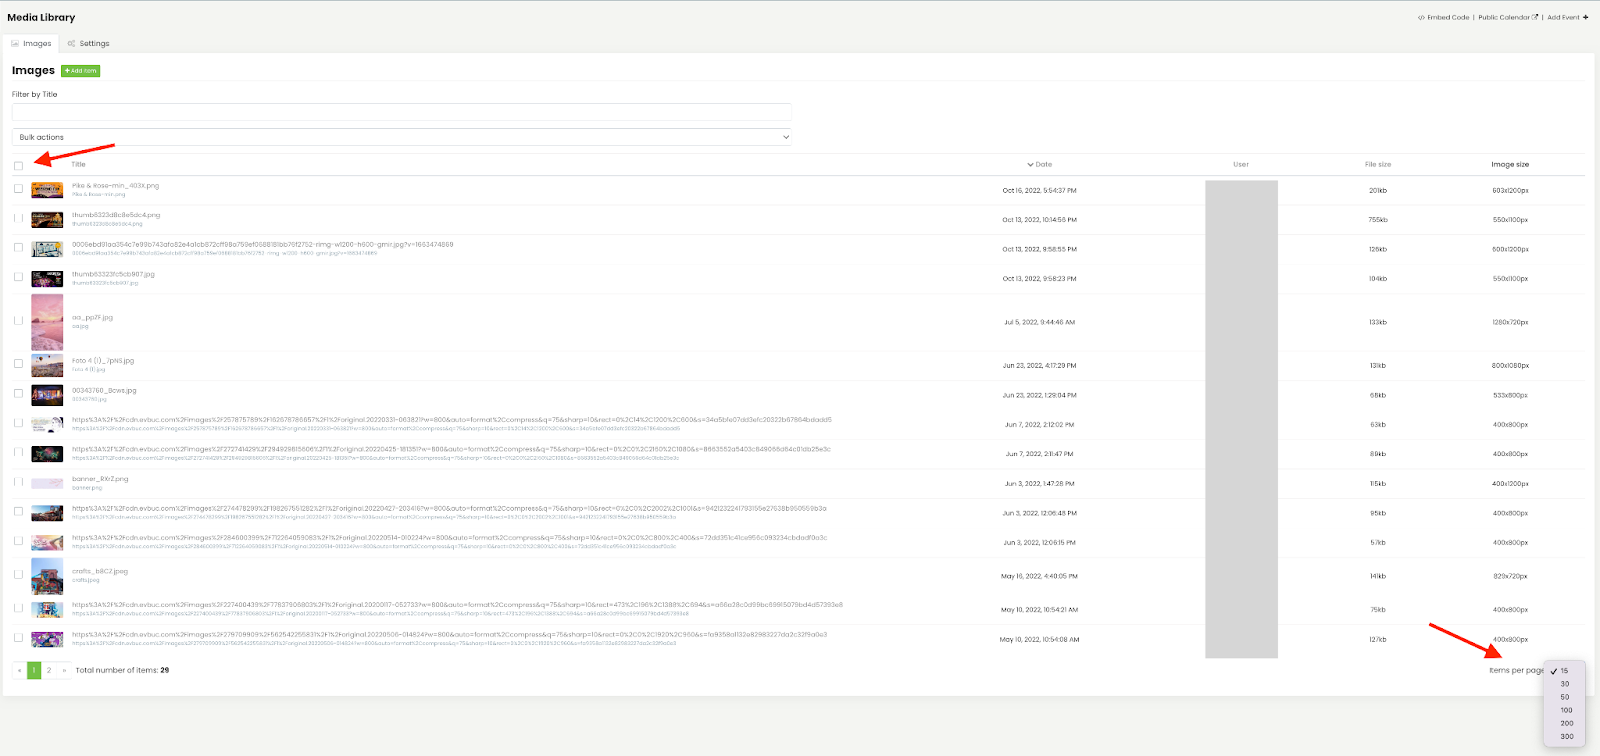Go to previous page arrow in pagination
Screen dimensions: 1600x756
point(19,670)
